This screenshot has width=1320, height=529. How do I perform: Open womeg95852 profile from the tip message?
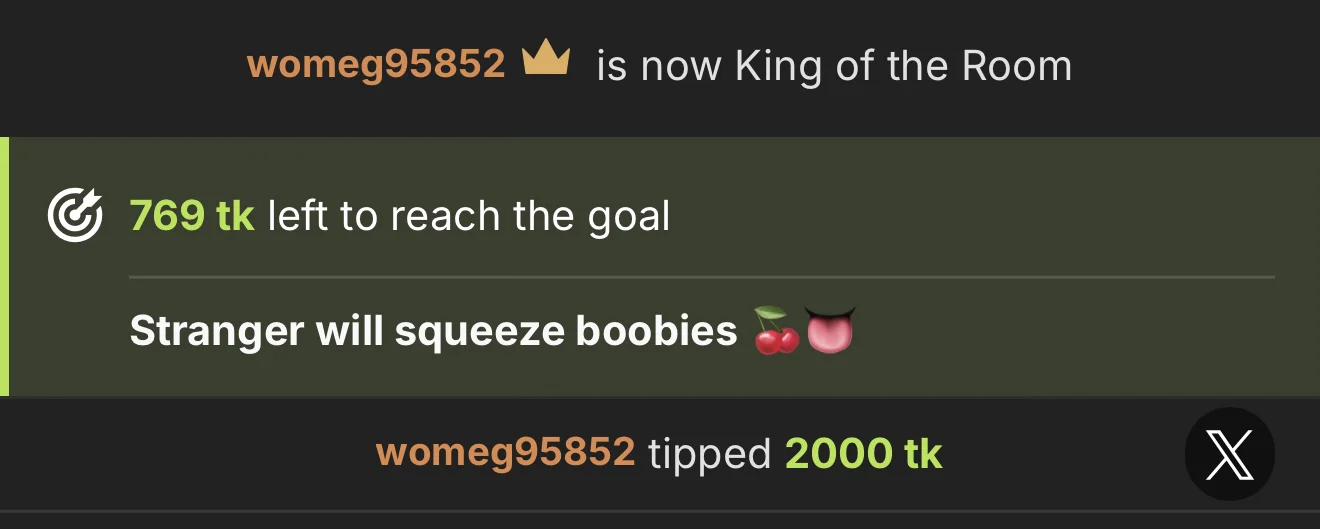(505, 453)
